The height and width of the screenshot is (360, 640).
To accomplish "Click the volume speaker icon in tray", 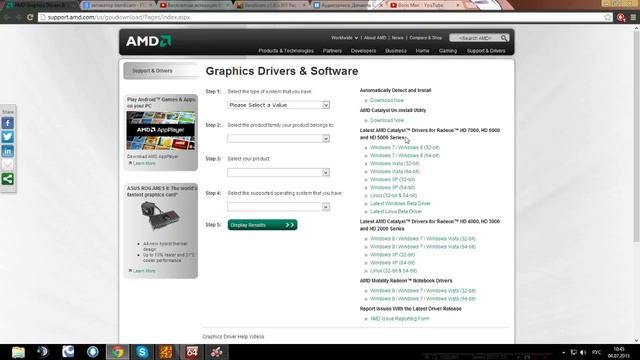I will click(583, 352).
